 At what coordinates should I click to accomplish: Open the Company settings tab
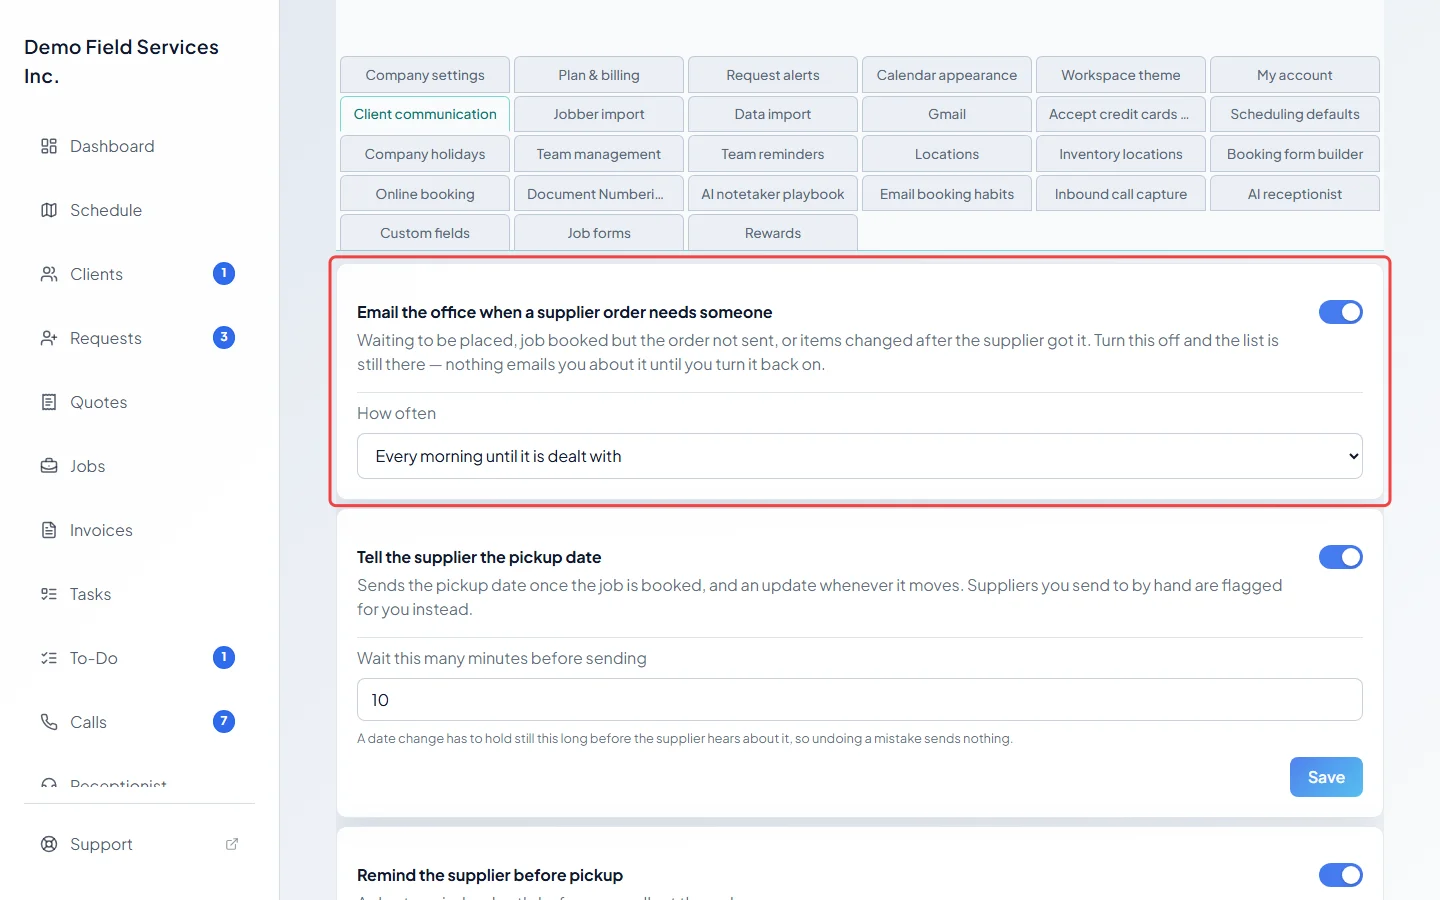coord(425,75)
